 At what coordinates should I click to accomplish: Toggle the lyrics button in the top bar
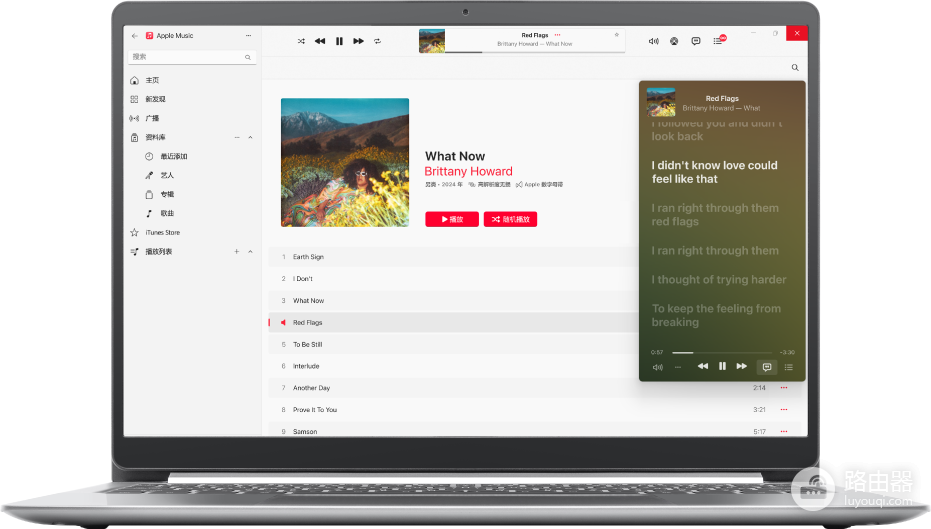(695, 41)
